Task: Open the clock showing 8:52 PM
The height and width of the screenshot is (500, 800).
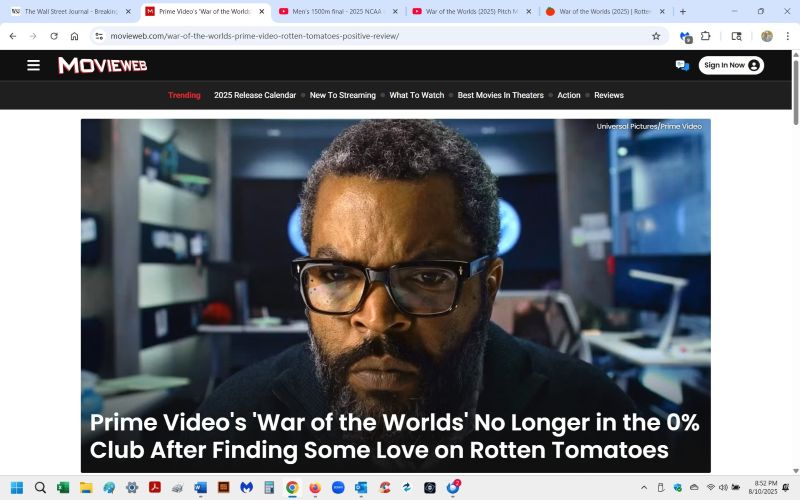Action: coord(765,488)
